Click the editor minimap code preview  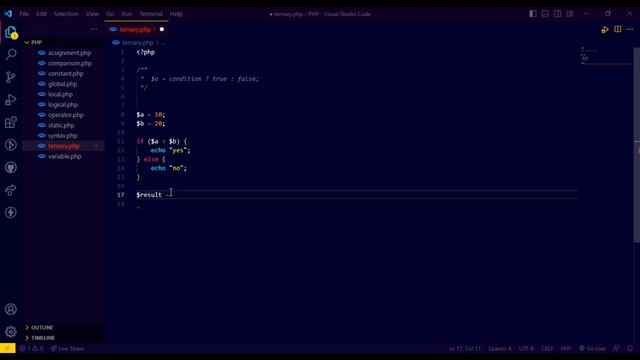607,56
